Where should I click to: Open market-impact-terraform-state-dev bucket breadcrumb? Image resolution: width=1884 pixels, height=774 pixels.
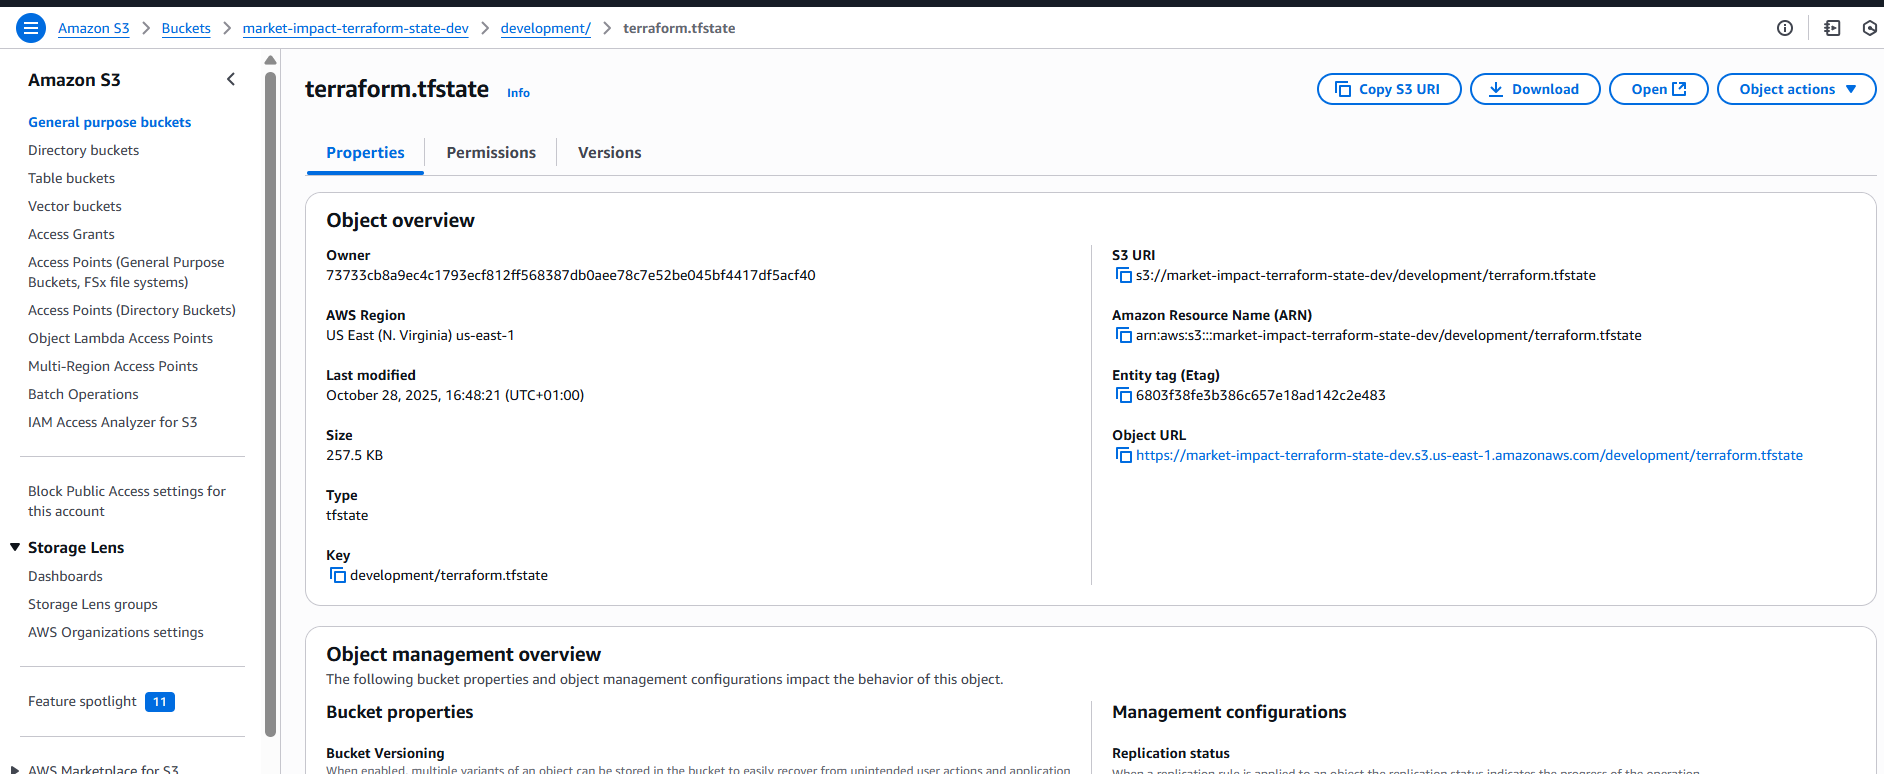click(355, 28)
